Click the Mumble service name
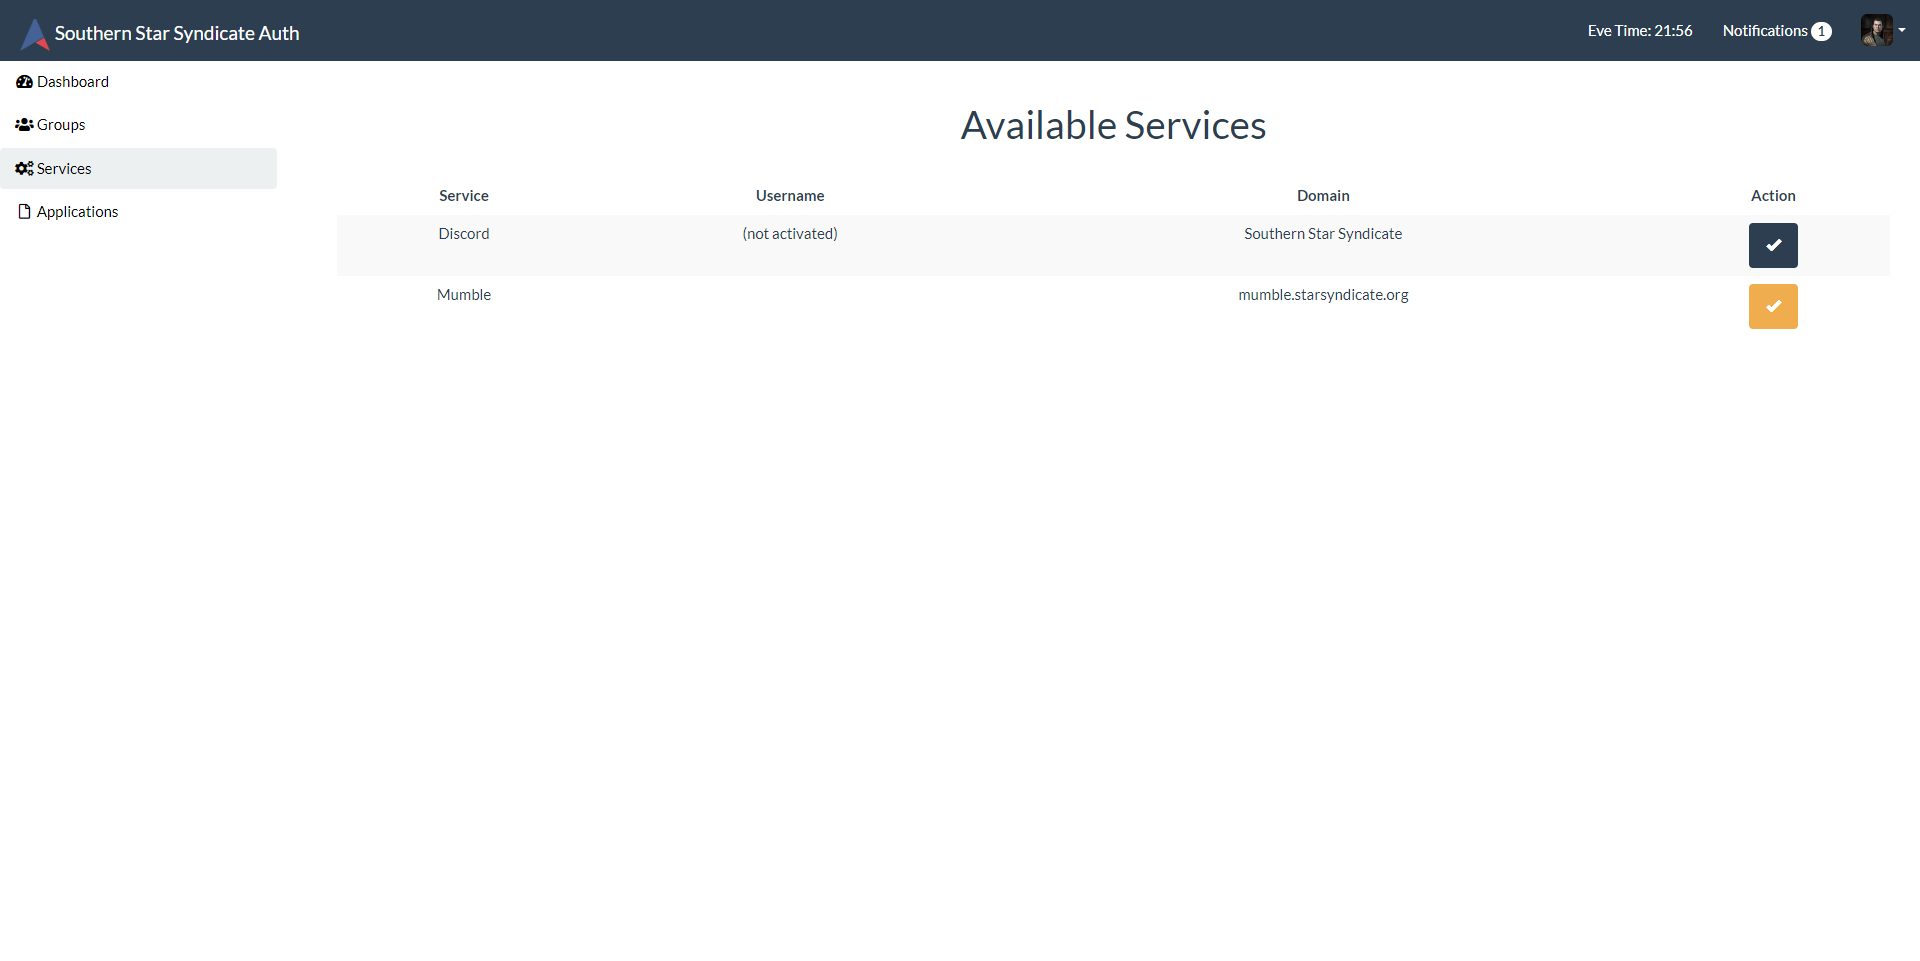The height and width of the screenshot is (961, 1920). [464, 295]
